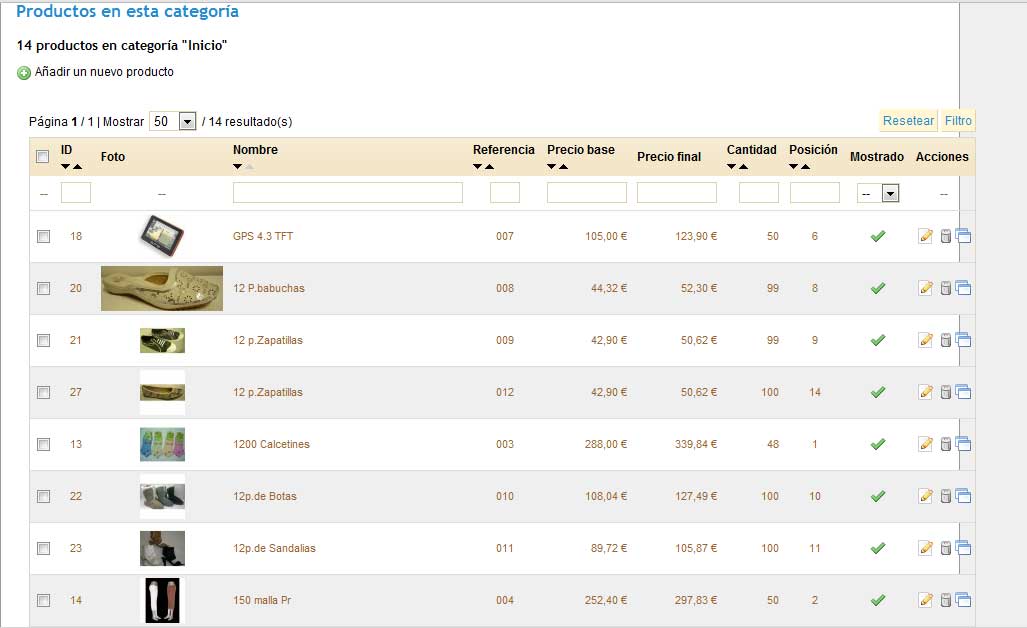Viewport: 1027px width, 628px height.
Task: Toggle shown status for GPS 4.3 TFT
Action: 878,236
